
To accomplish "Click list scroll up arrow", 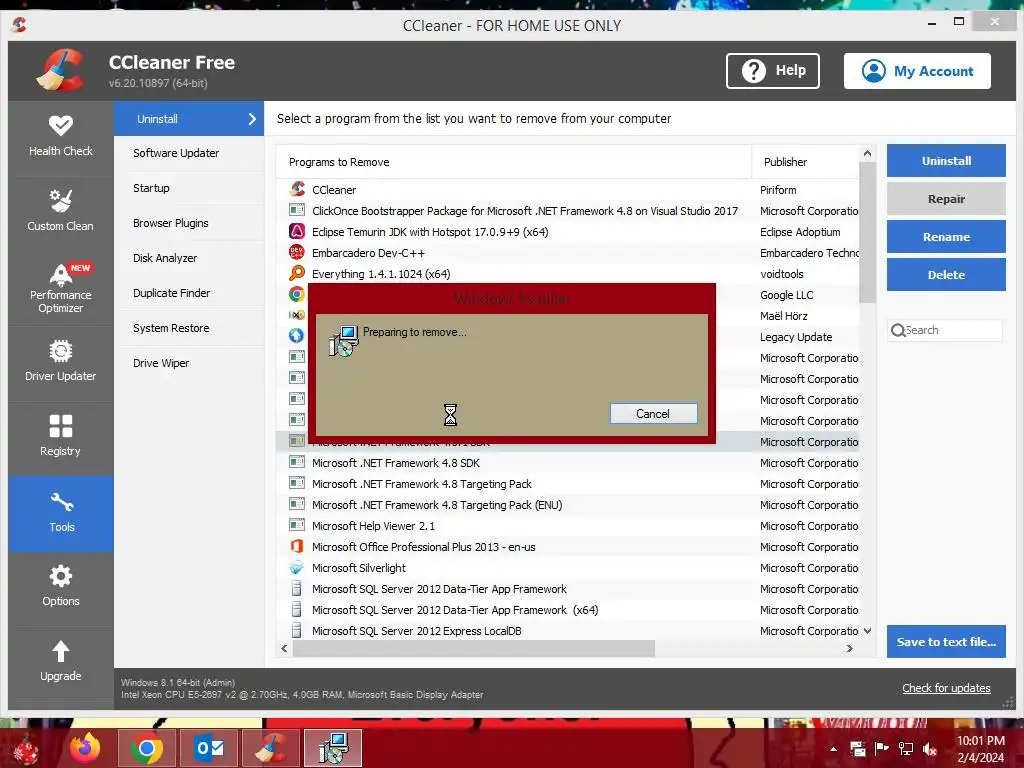I will (867, 153).
